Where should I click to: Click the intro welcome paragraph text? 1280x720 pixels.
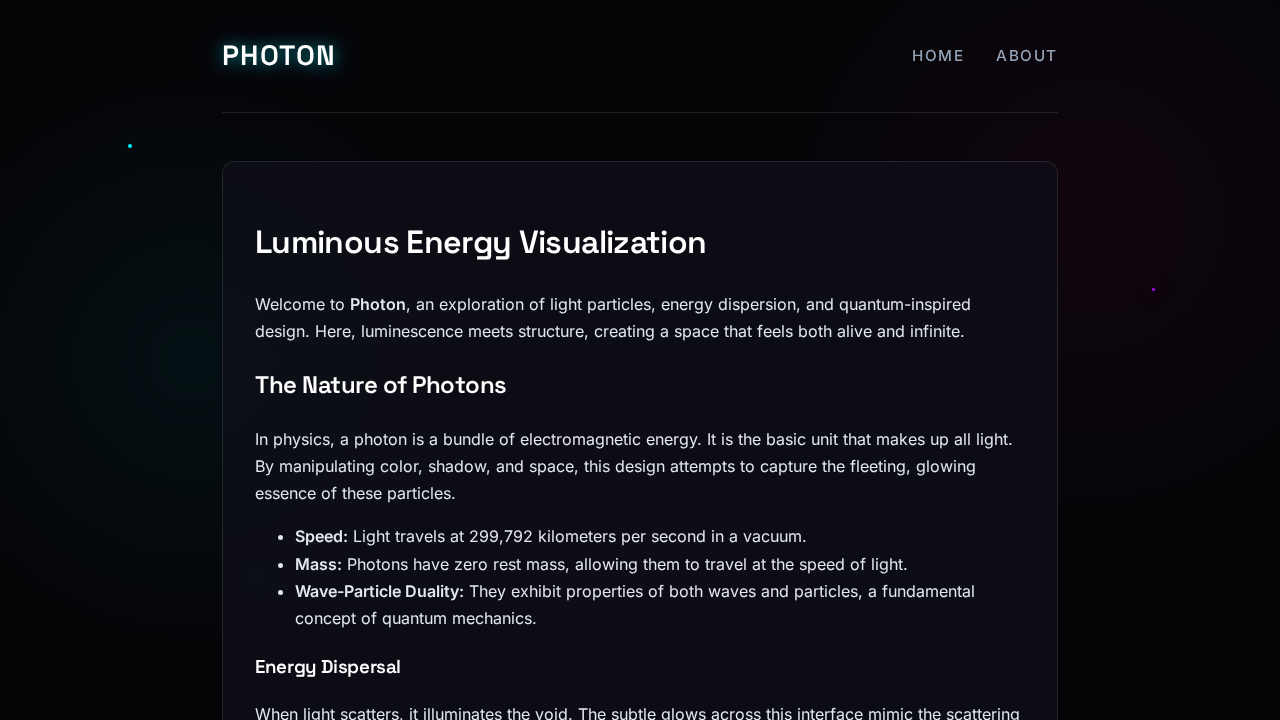(x=612, y=316)
